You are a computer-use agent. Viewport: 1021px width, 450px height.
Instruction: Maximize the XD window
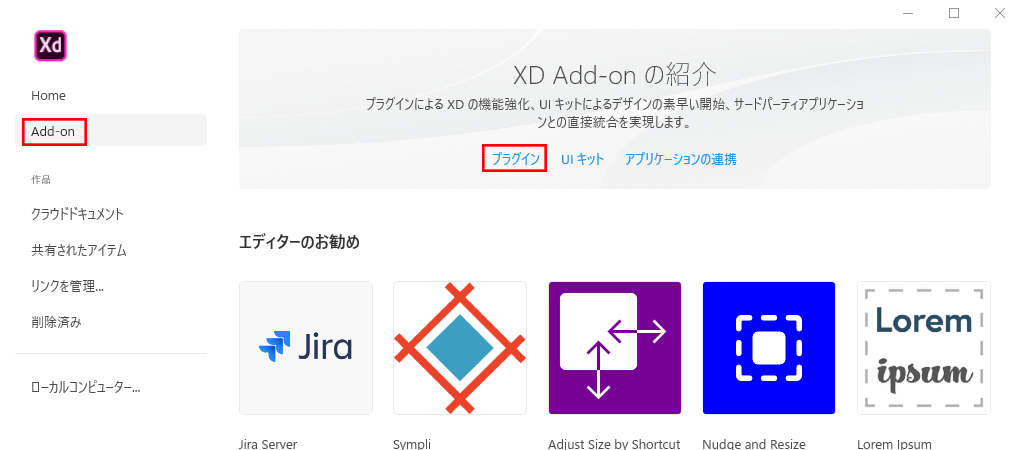click(x=954, y=12)
